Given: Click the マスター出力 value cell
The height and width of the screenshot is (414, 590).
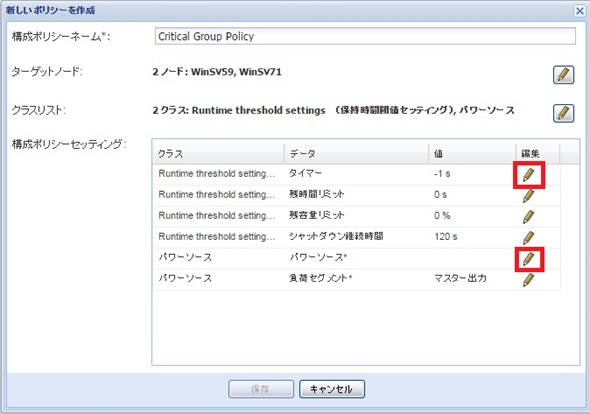Looking at the screenshot, I should 472,279.
